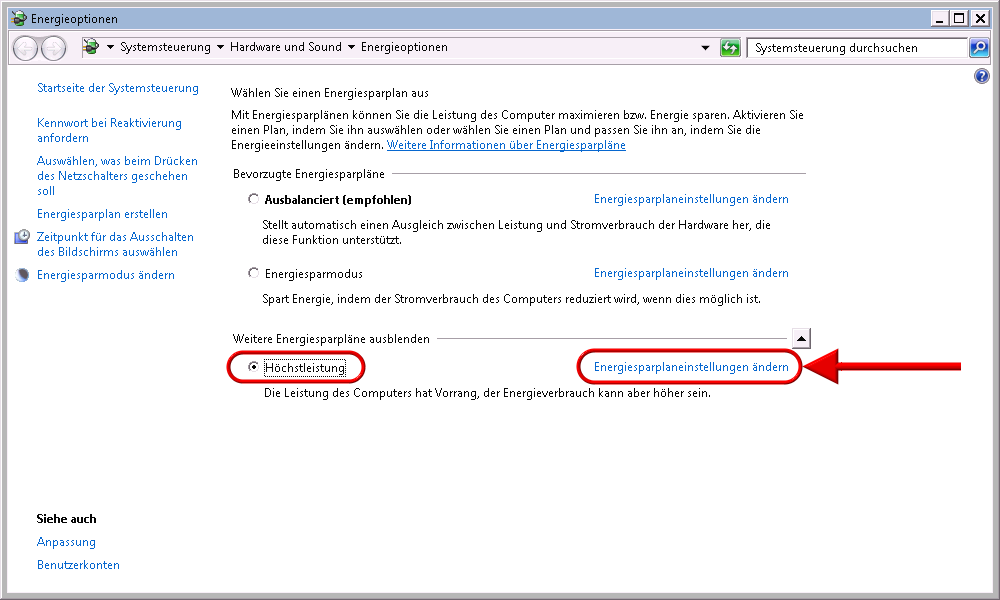Select the Energiesparmodus plan radio button
Screen dimensions: 1000x600
point(253,274)
